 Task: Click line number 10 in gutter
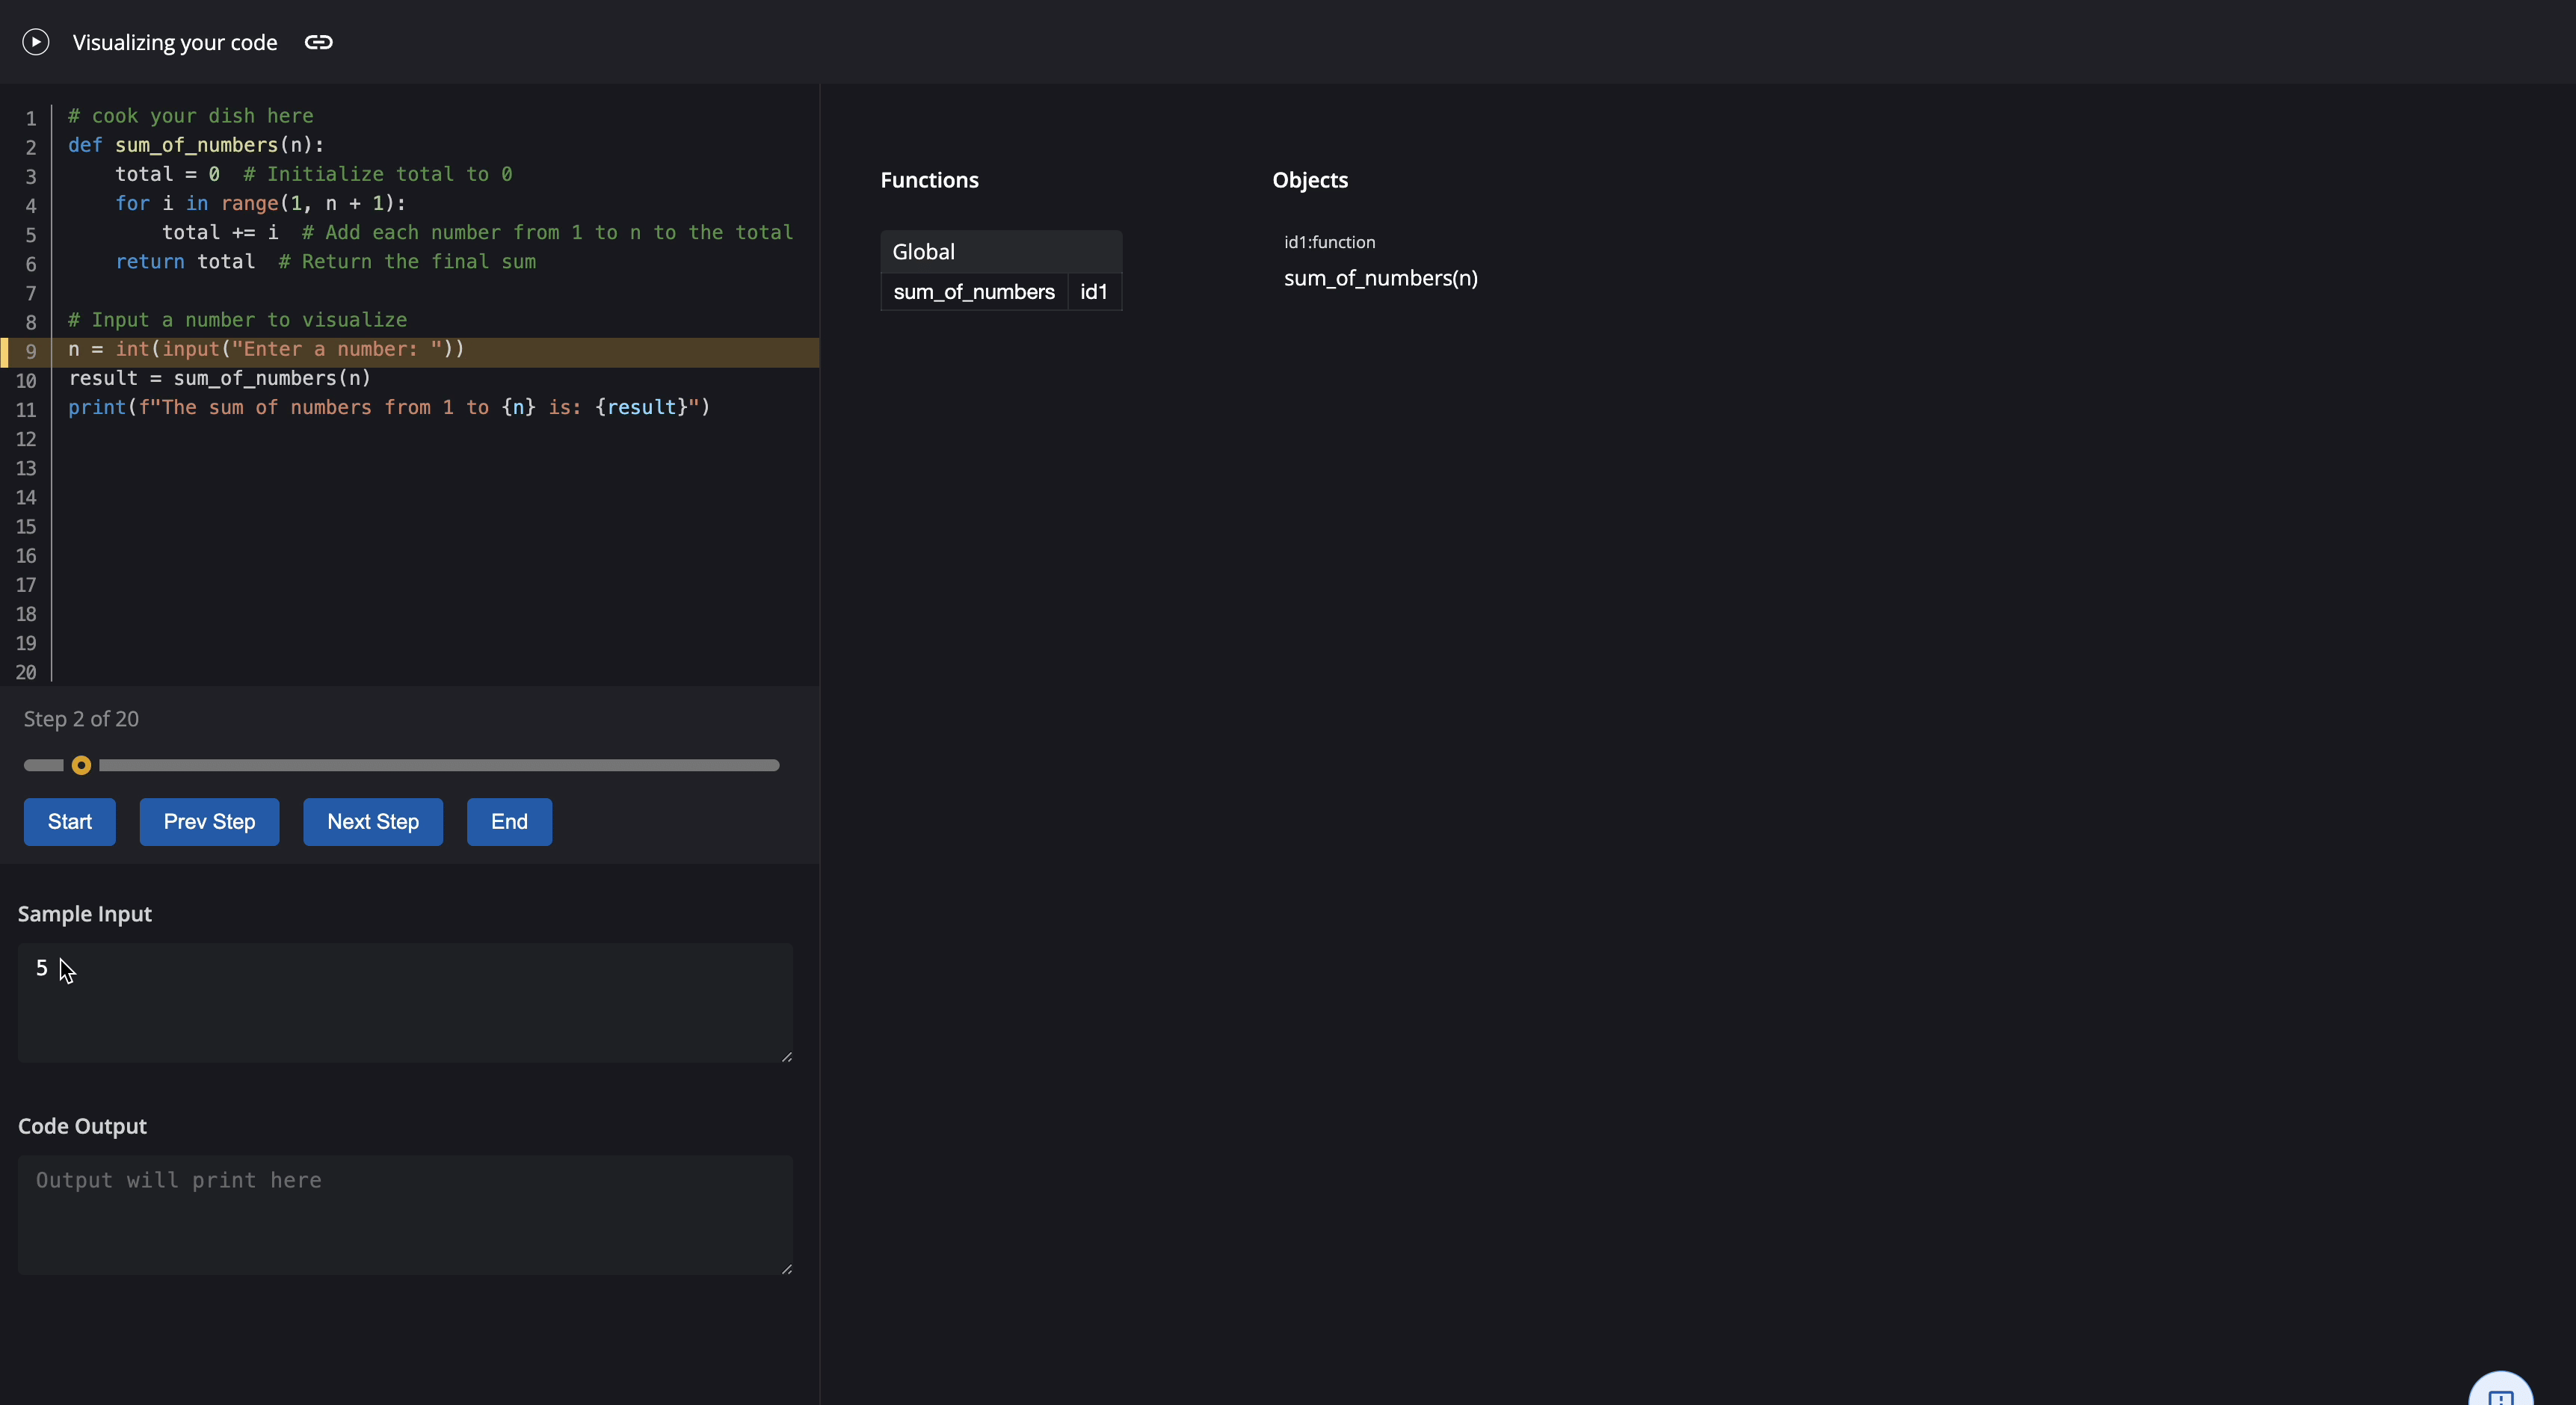coord(26,381)
